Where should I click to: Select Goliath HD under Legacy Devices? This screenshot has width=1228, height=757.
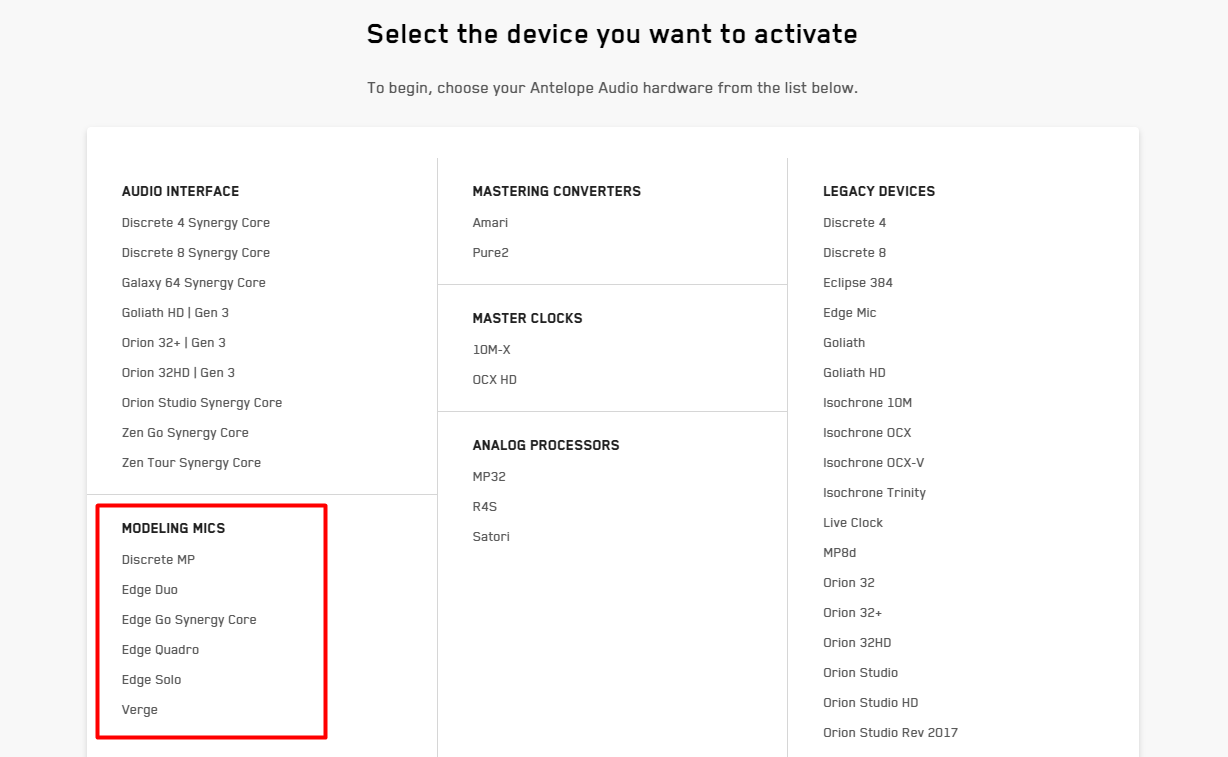point(854,373)
